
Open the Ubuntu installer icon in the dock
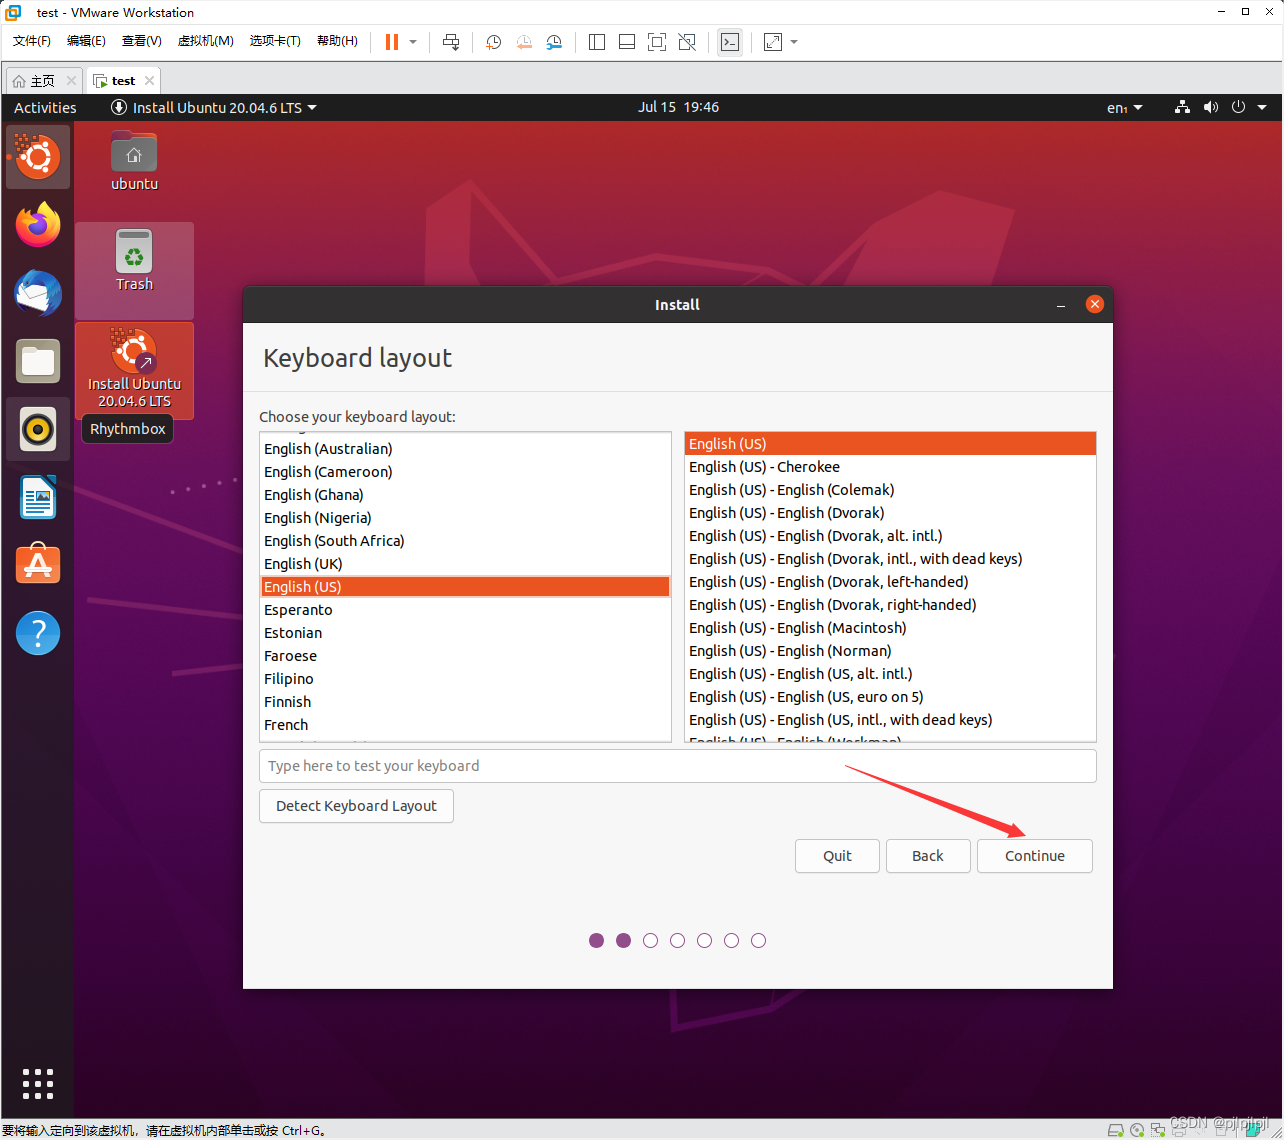click(x=38, y=157)
